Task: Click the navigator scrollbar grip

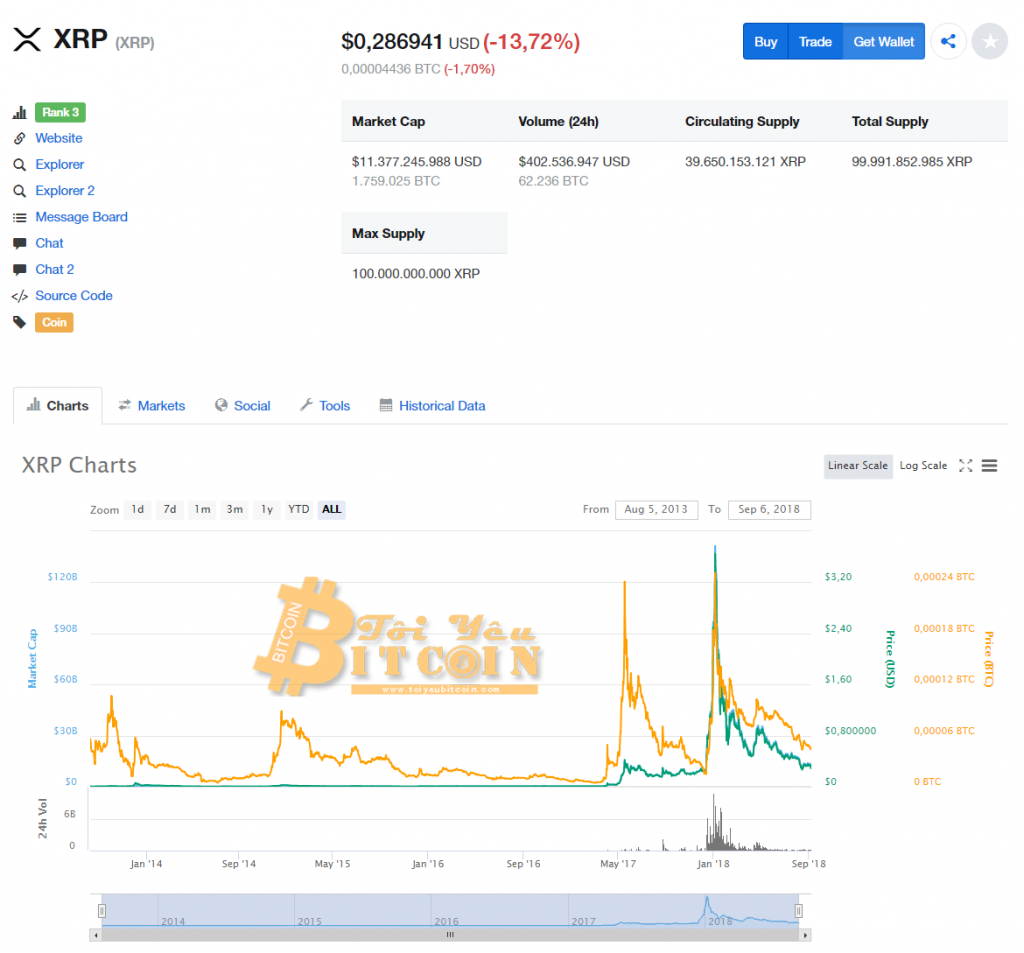Action: (450, 935)
